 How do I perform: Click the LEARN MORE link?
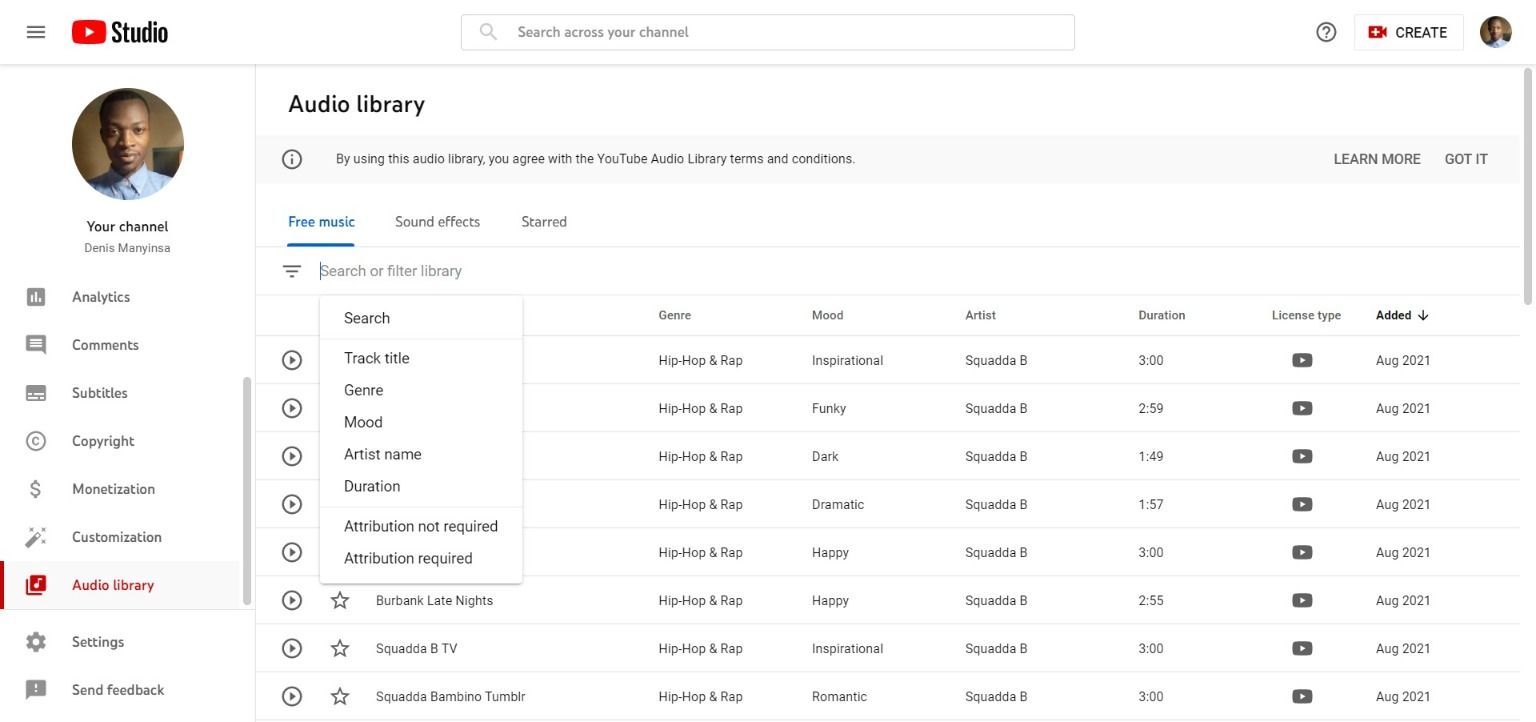[1376, 158]
